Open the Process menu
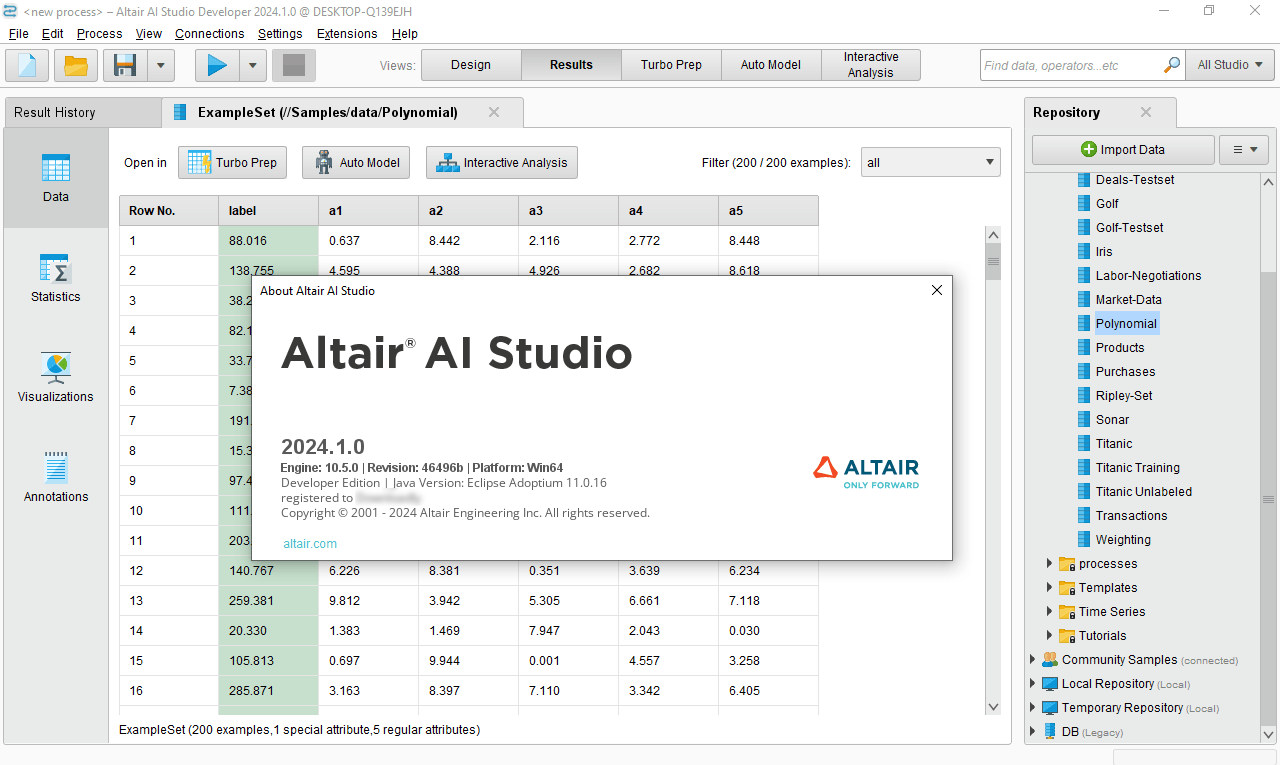 [99, 33]
